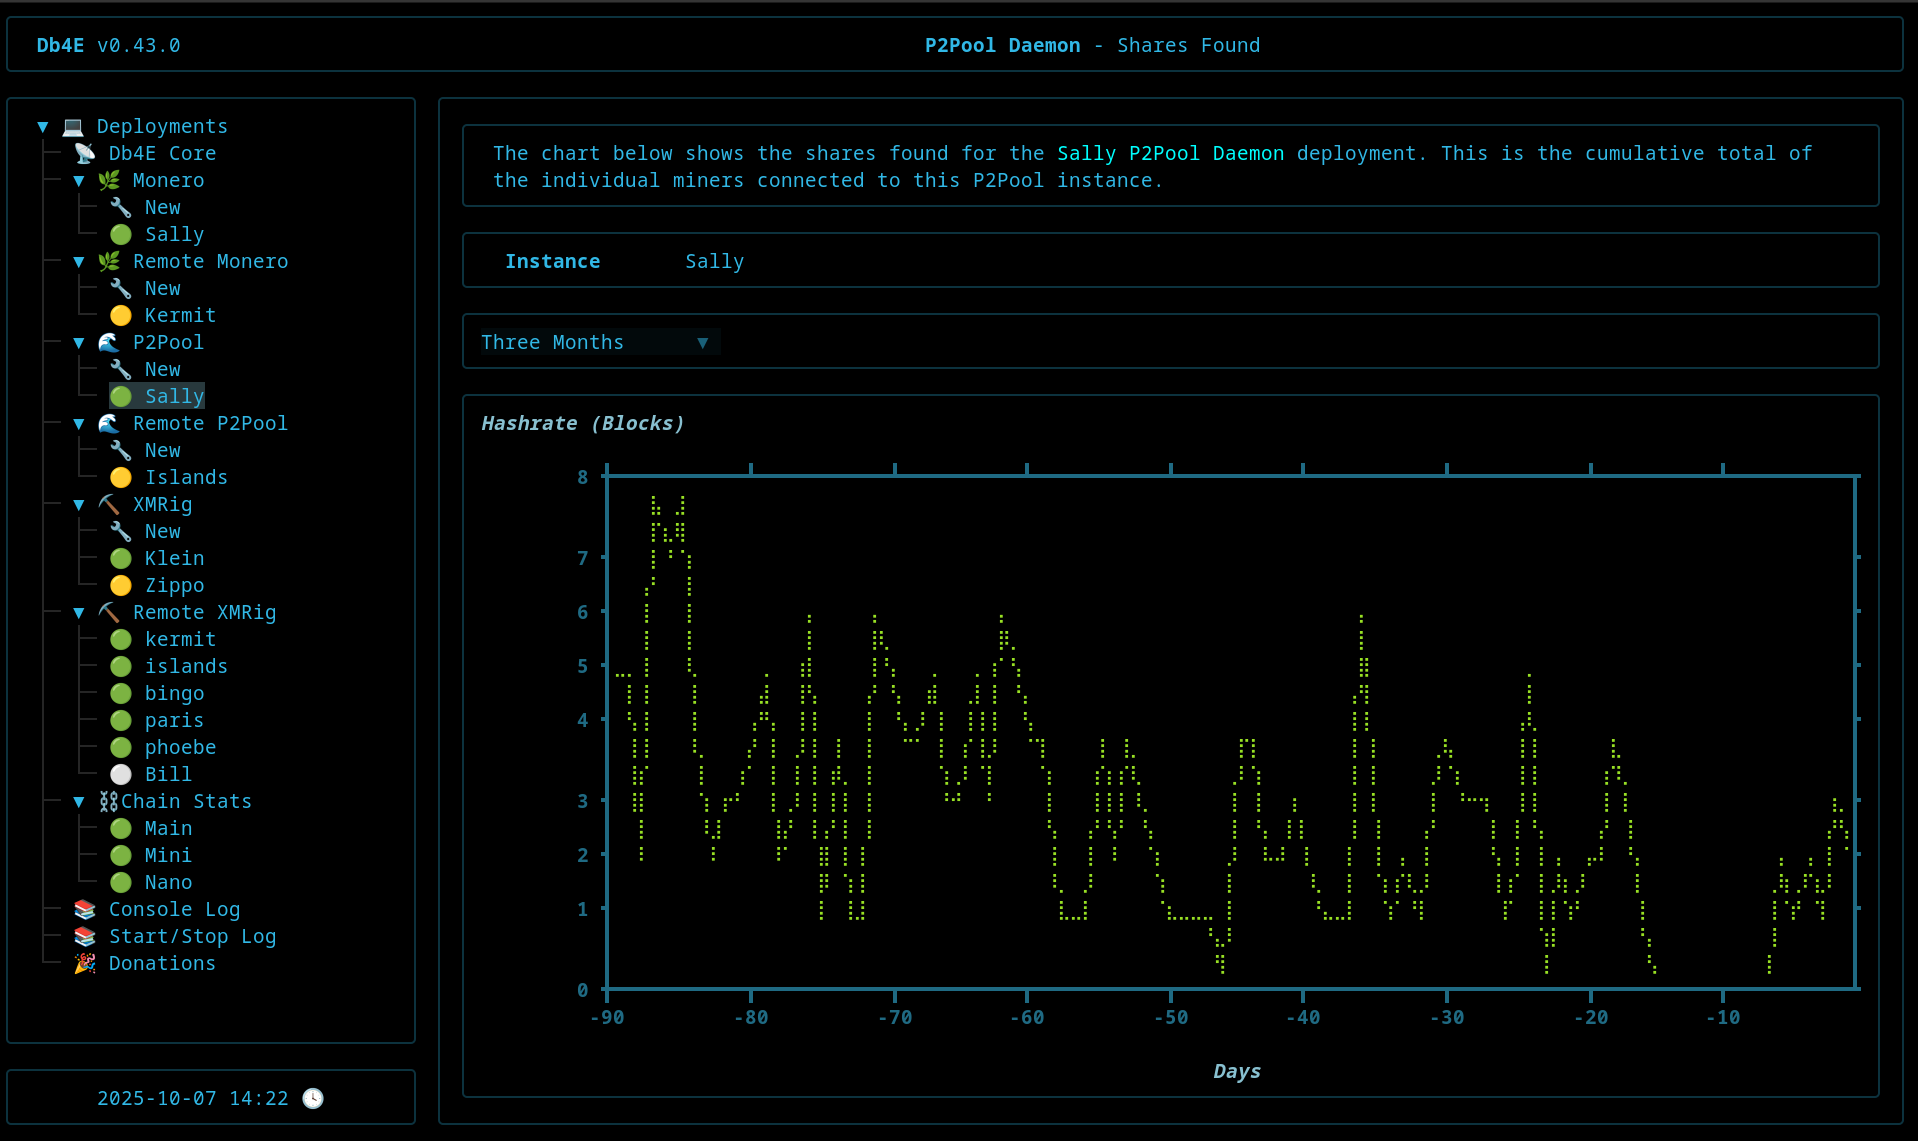
Task: Click the chart peak near day -87
Action: [x=654, y=500]
